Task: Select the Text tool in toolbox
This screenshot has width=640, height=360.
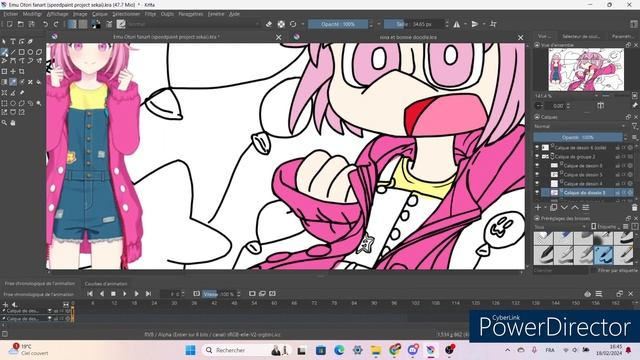Action: click(x=13, y=42)
